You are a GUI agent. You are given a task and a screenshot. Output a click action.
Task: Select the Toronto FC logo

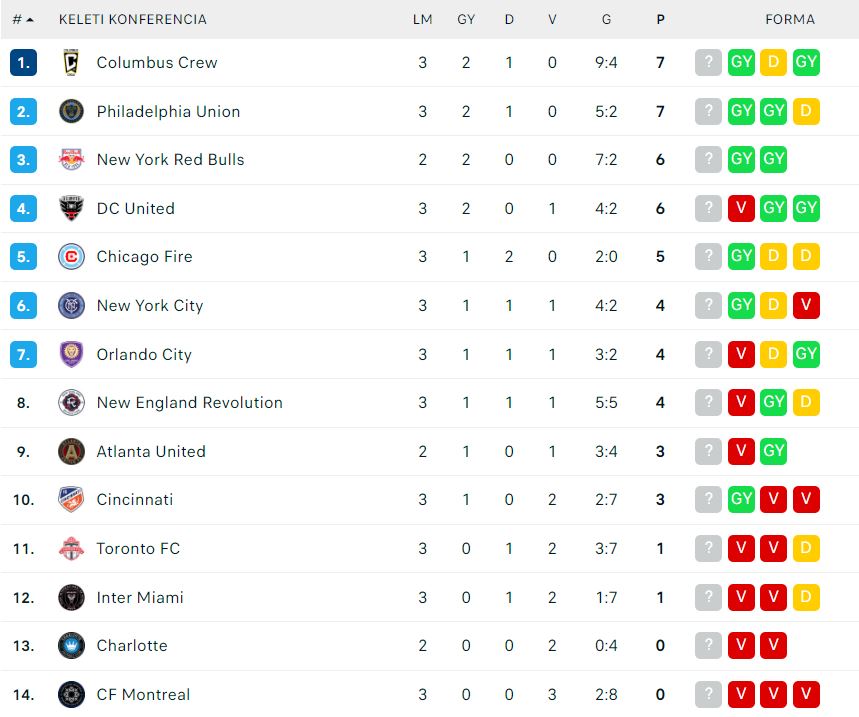(x=71, y=548)
